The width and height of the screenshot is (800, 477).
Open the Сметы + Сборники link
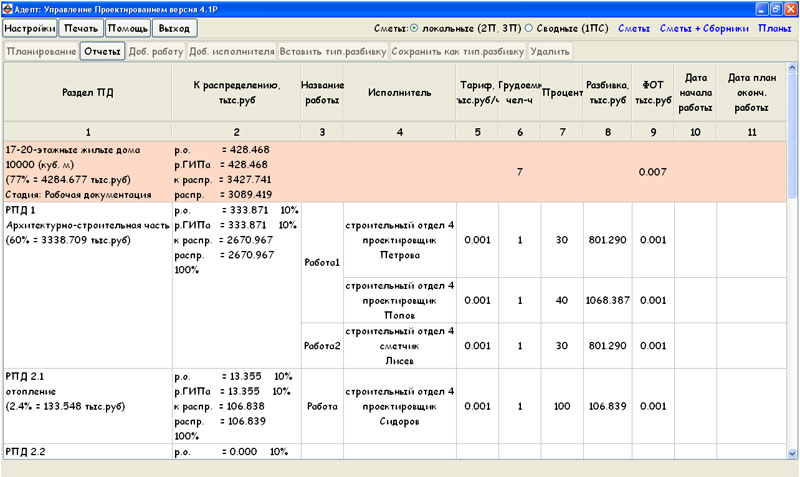point(704,28)
